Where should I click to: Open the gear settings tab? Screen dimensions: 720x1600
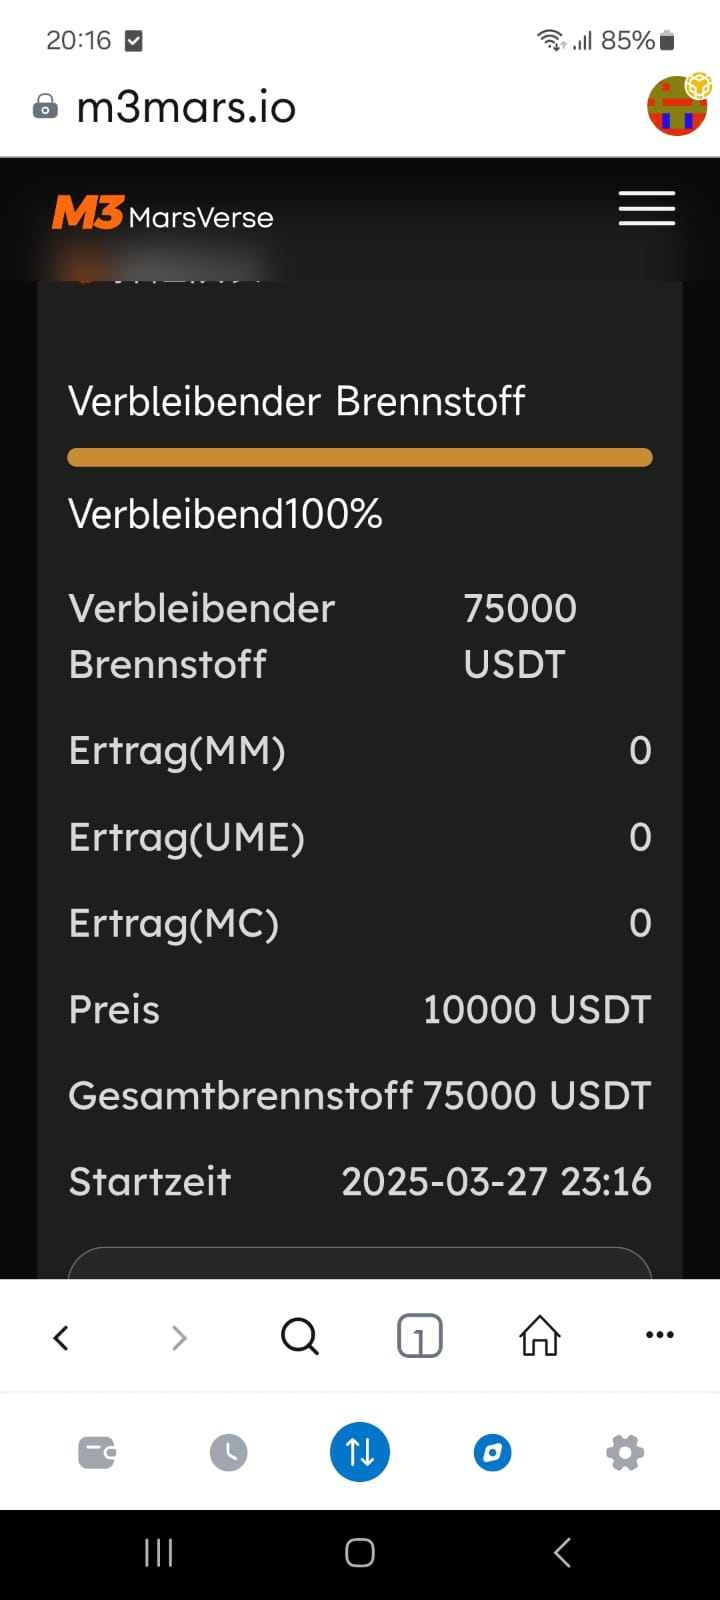625,1452
